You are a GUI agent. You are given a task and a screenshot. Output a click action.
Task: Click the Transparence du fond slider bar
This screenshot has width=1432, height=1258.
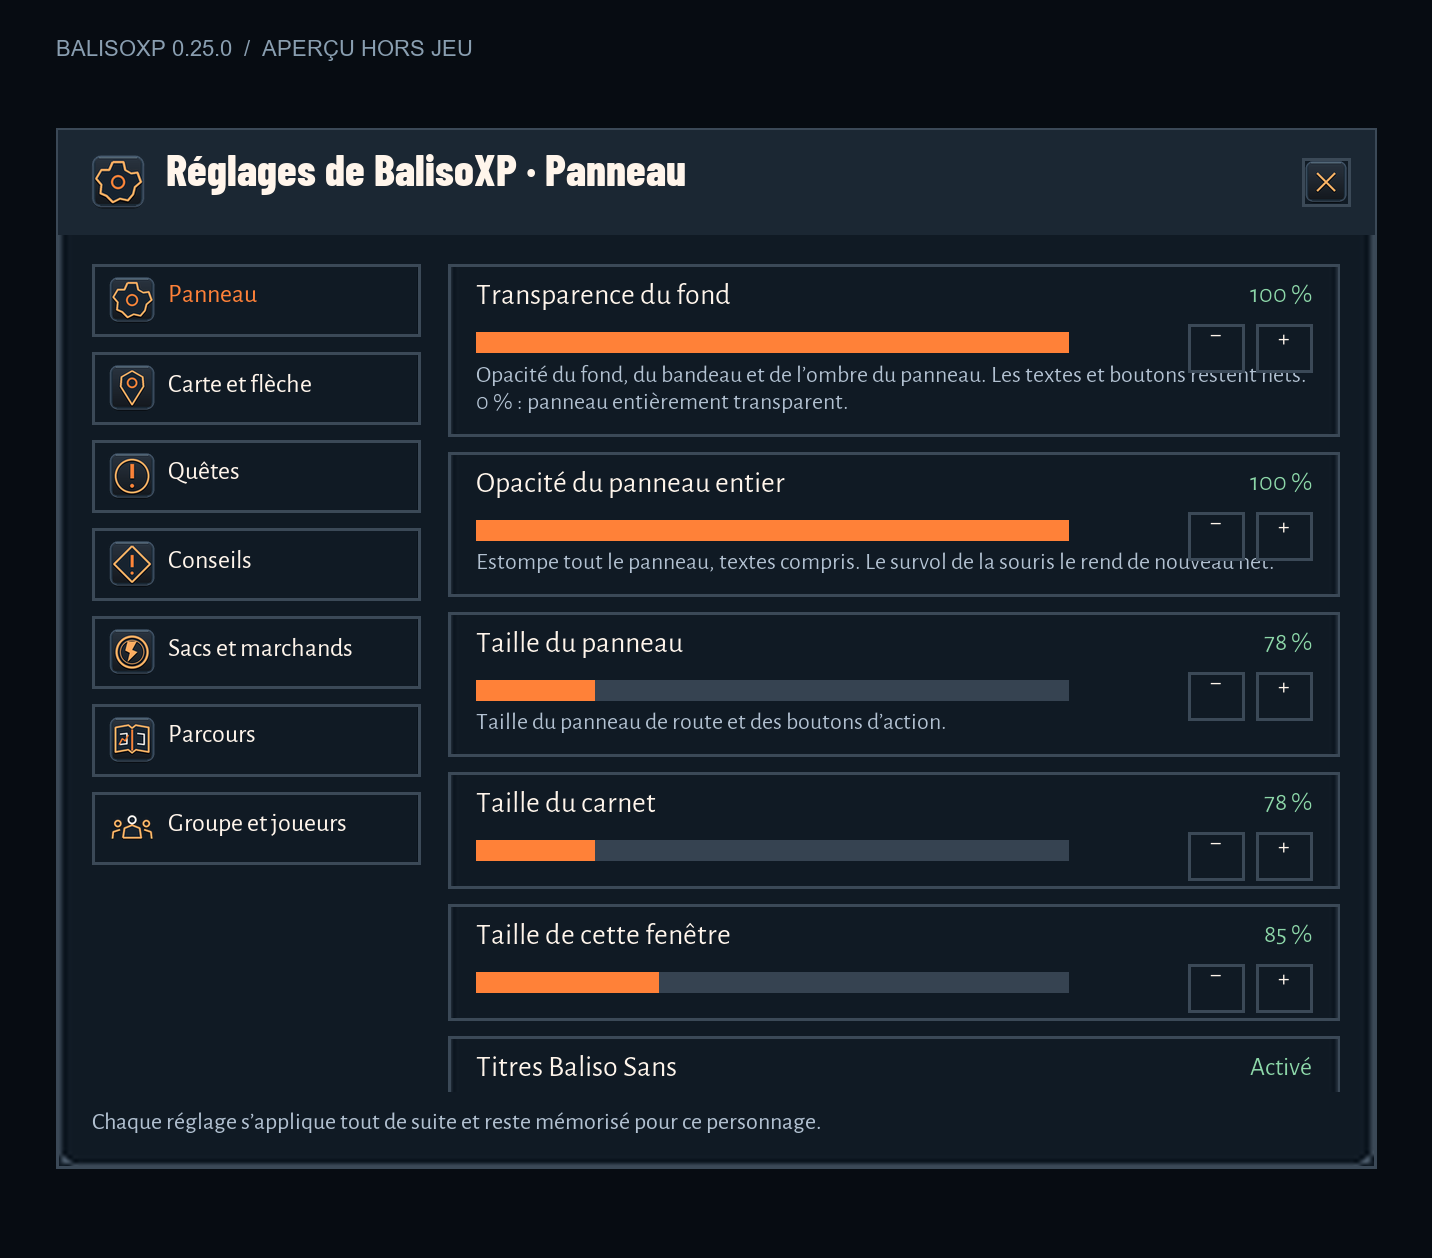(772, 342)
